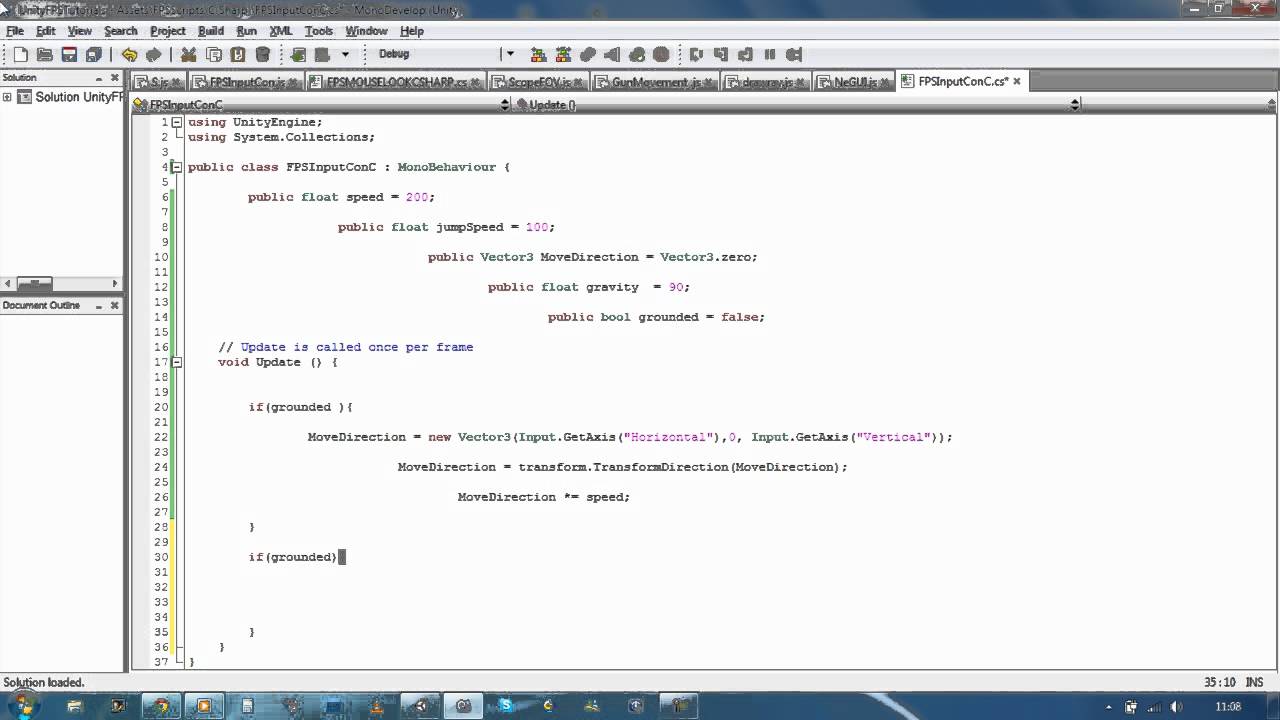Click the pause debugger icon
This screenshot has height=720, width=1280.
pyautogui.click(x=770, y=54)
